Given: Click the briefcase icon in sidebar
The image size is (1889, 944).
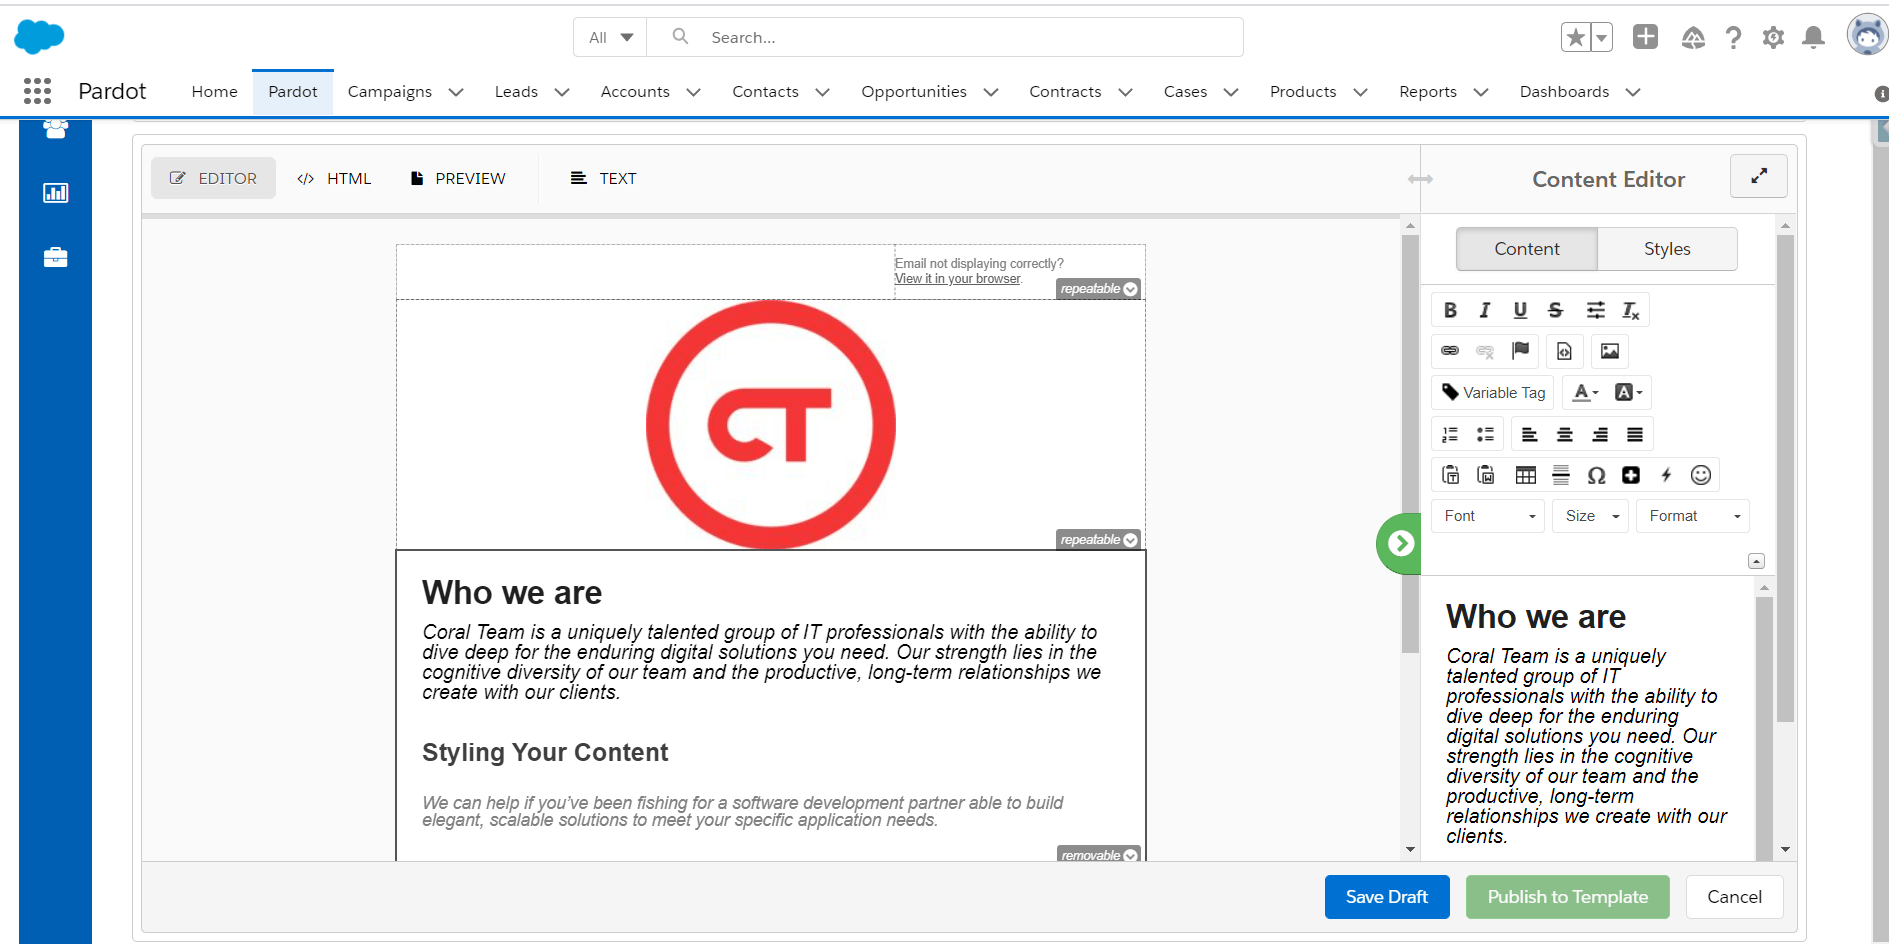Looking at the screenshot, I should (x=56, y=257).
